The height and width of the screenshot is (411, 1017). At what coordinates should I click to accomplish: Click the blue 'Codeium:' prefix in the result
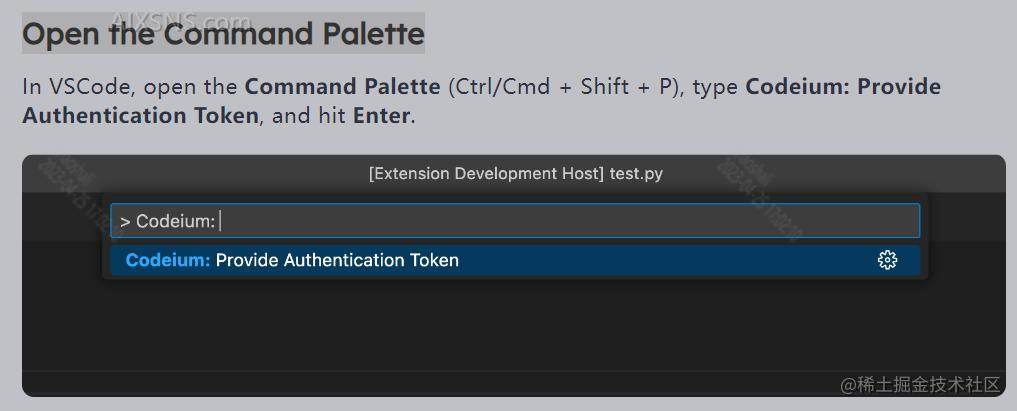pyautogui.click(x=168, y=260)
